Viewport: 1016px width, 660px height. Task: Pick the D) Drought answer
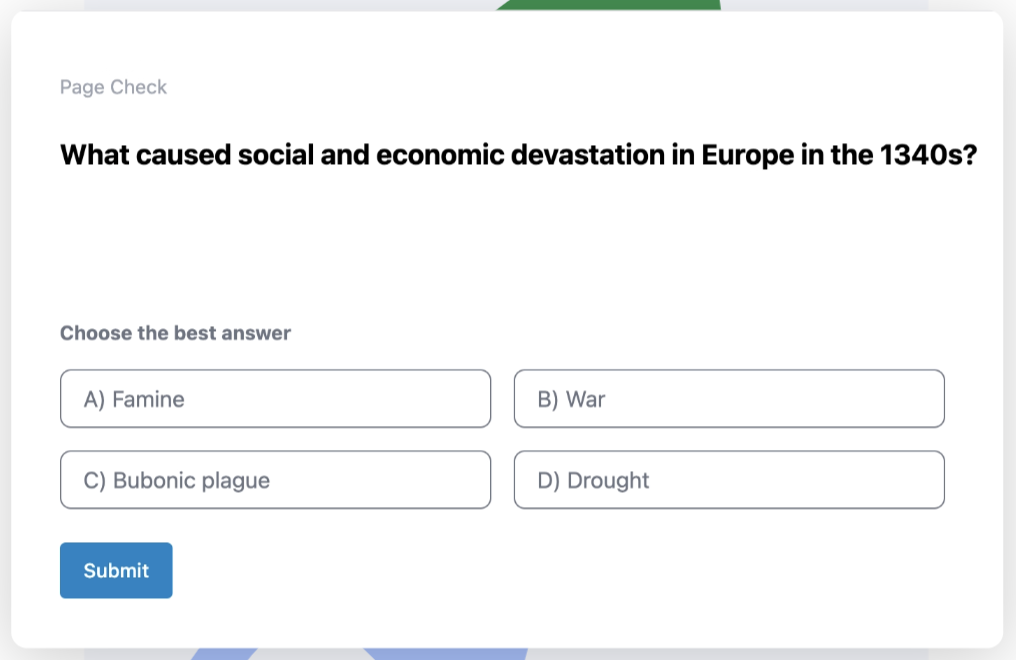pos(729,480)
